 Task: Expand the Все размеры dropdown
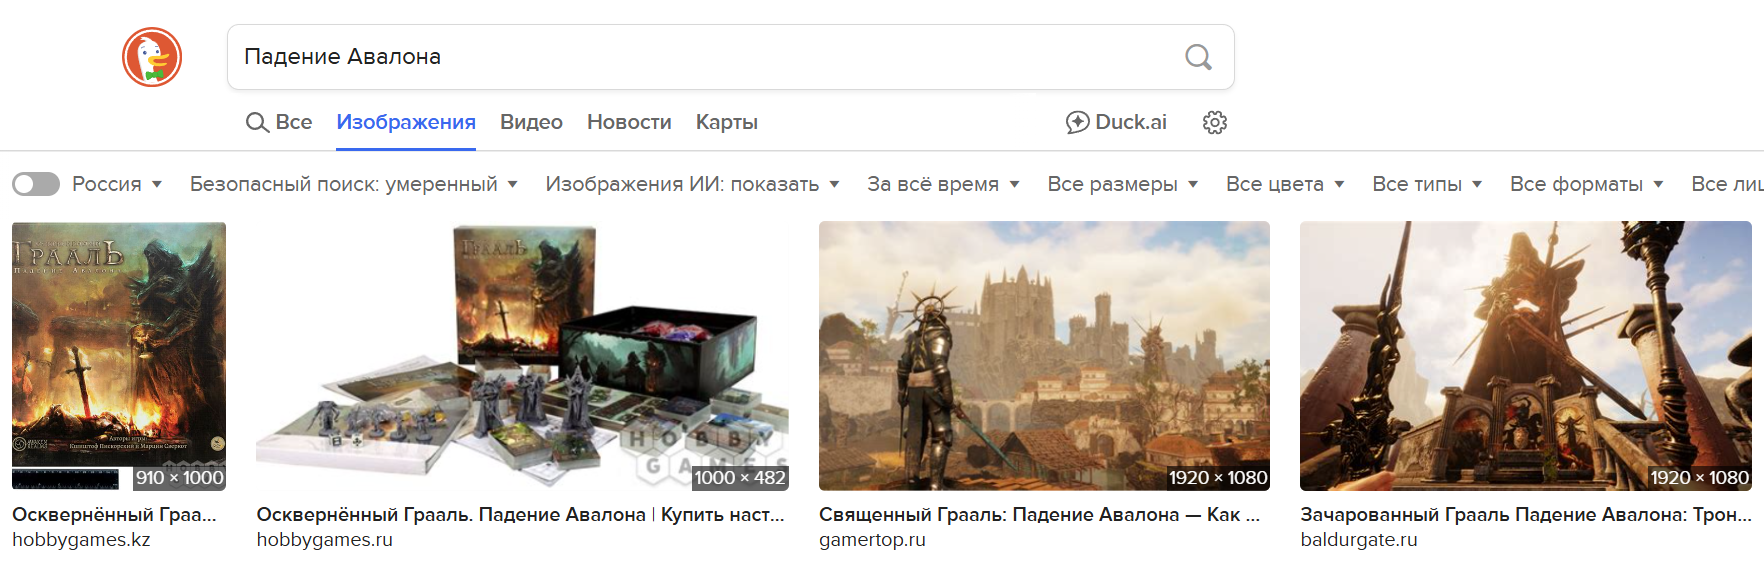point(1123,184)
